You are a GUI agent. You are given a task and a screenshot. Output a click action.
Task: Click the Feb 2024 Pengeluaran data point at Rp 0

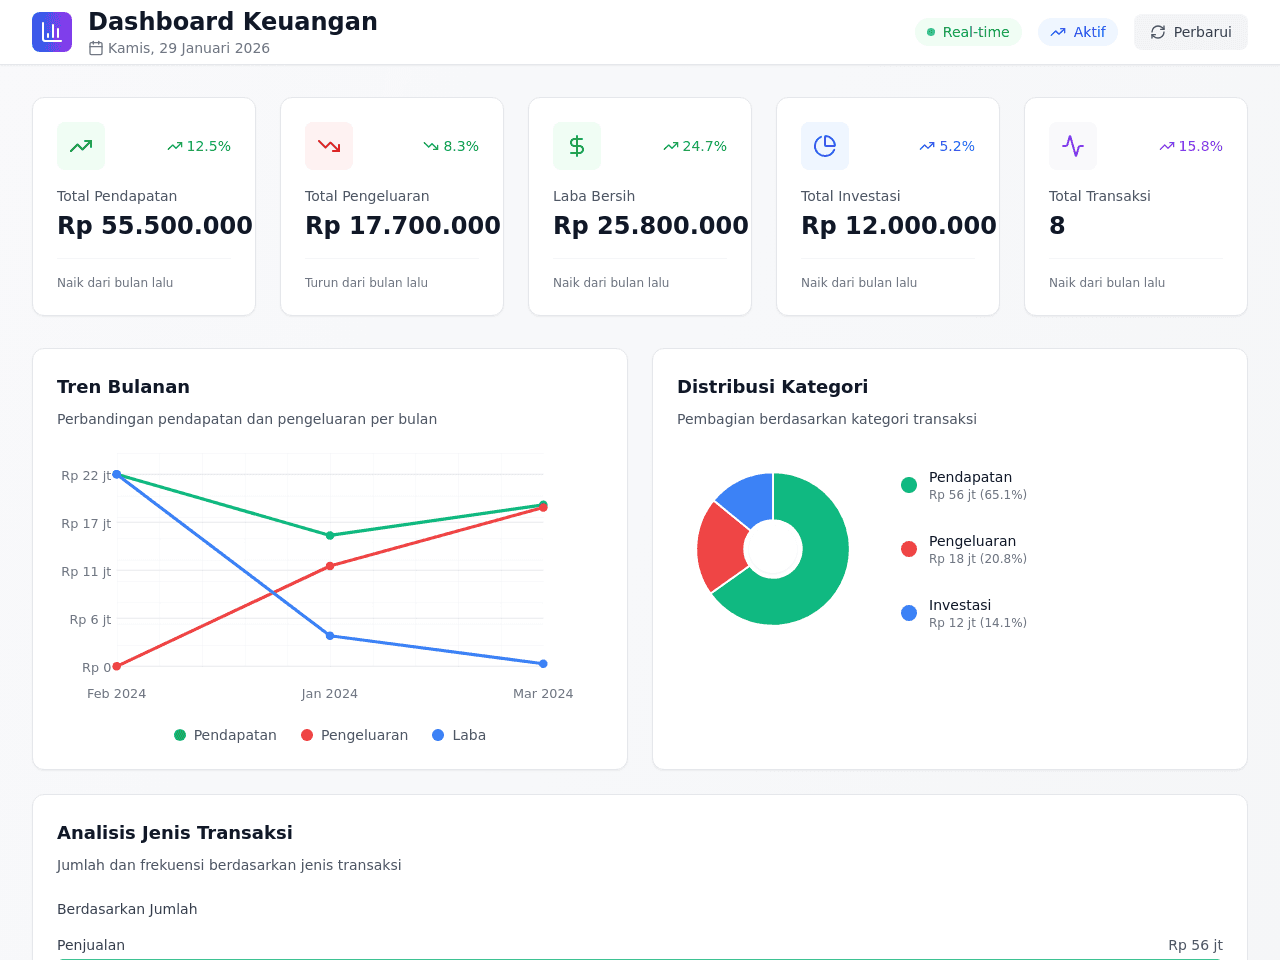[x=117, y=666]
